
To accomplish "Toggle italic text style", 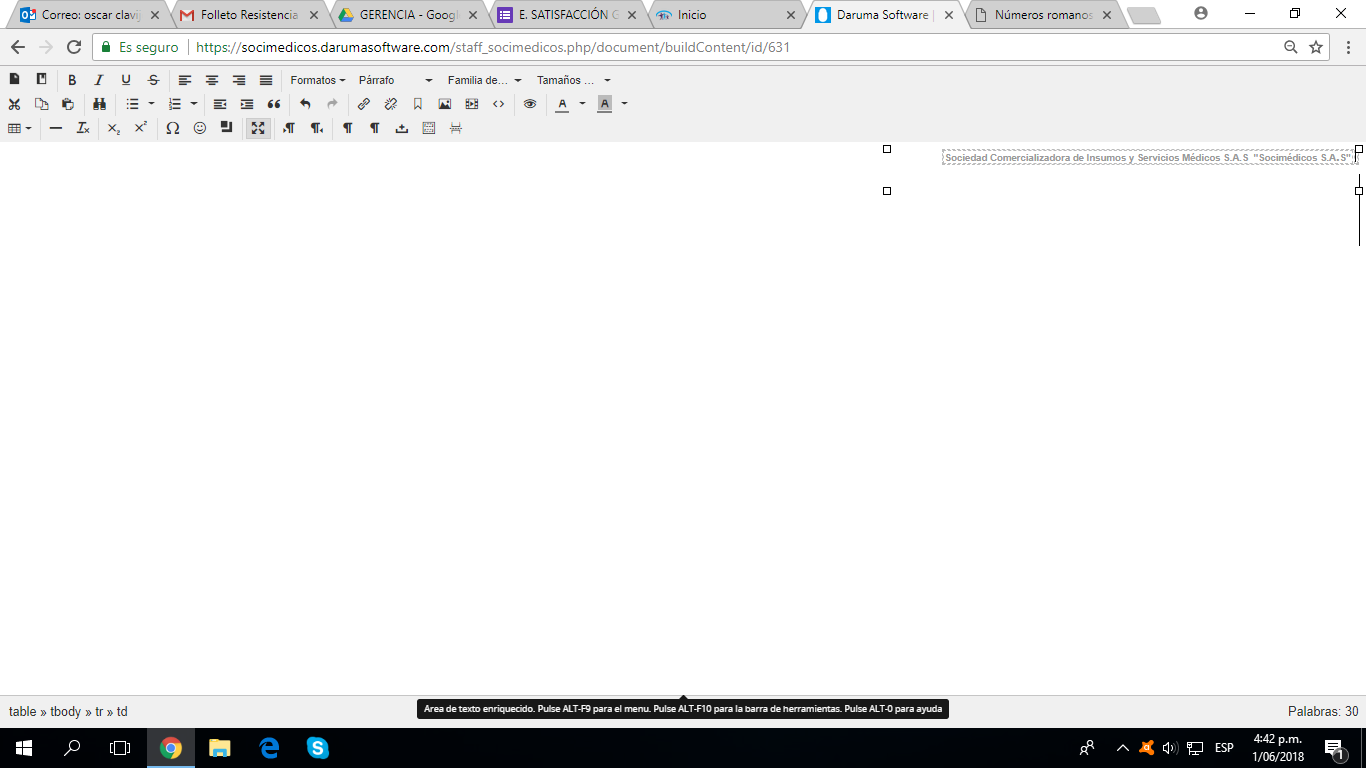I will [x=99, y=80].
